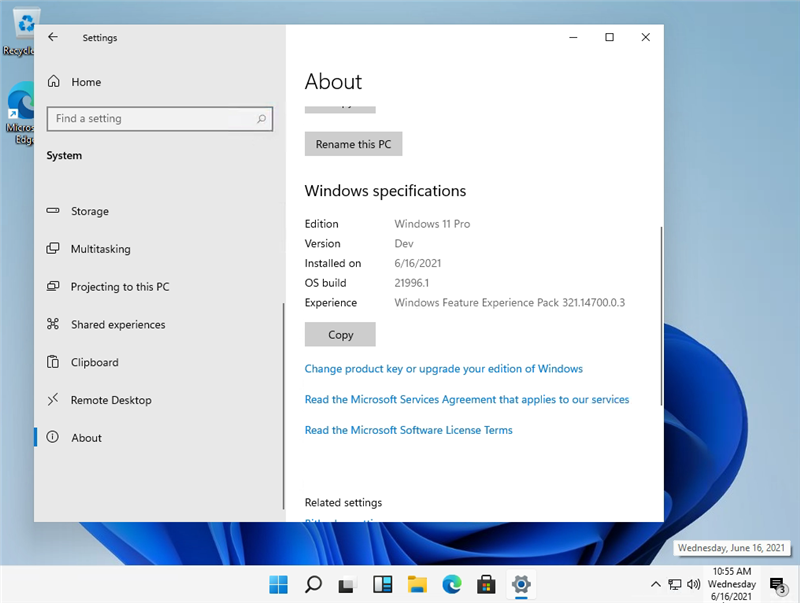Copy the Windows specifications

point(339,334)
